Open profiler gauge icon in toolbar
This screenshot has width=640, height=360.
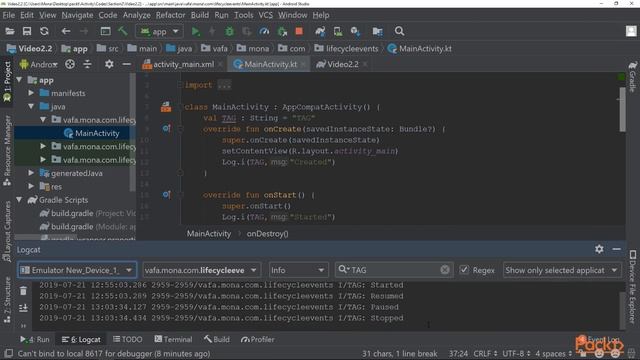point(264,31)
